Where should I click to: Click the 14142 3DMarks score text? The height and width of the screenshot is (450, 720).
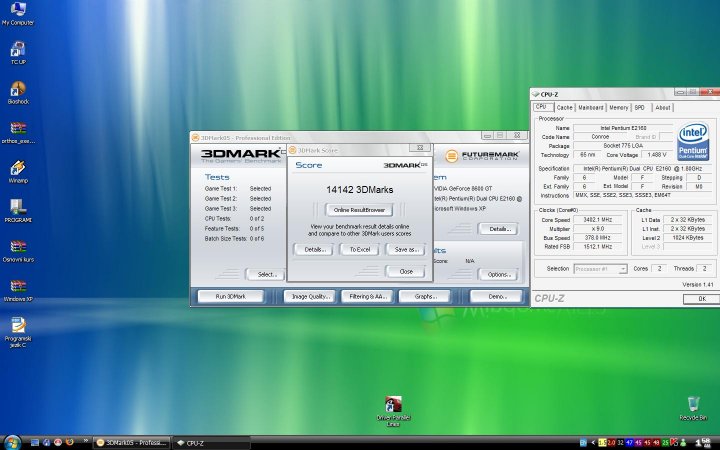point(360,190)
